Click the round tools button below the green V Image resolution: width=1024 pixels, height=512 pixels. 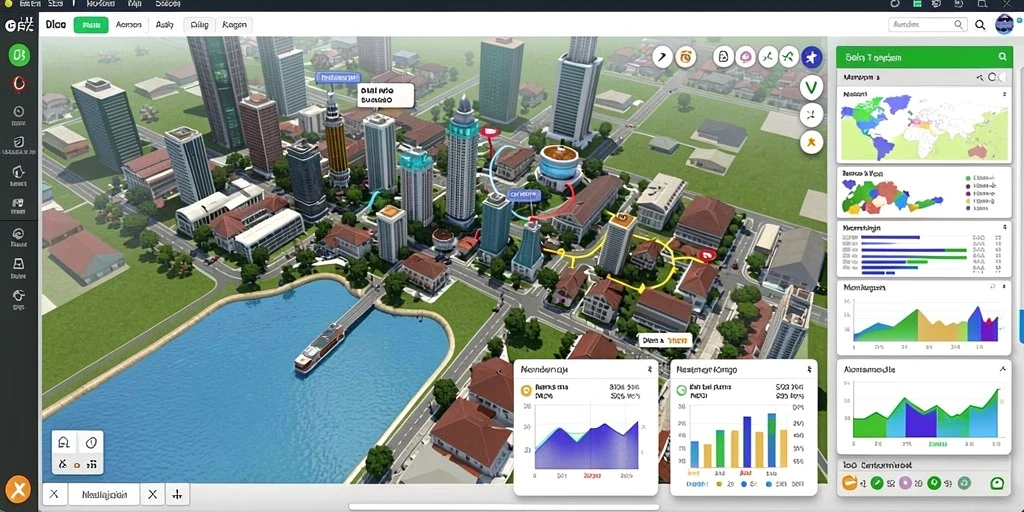point(811,115)
